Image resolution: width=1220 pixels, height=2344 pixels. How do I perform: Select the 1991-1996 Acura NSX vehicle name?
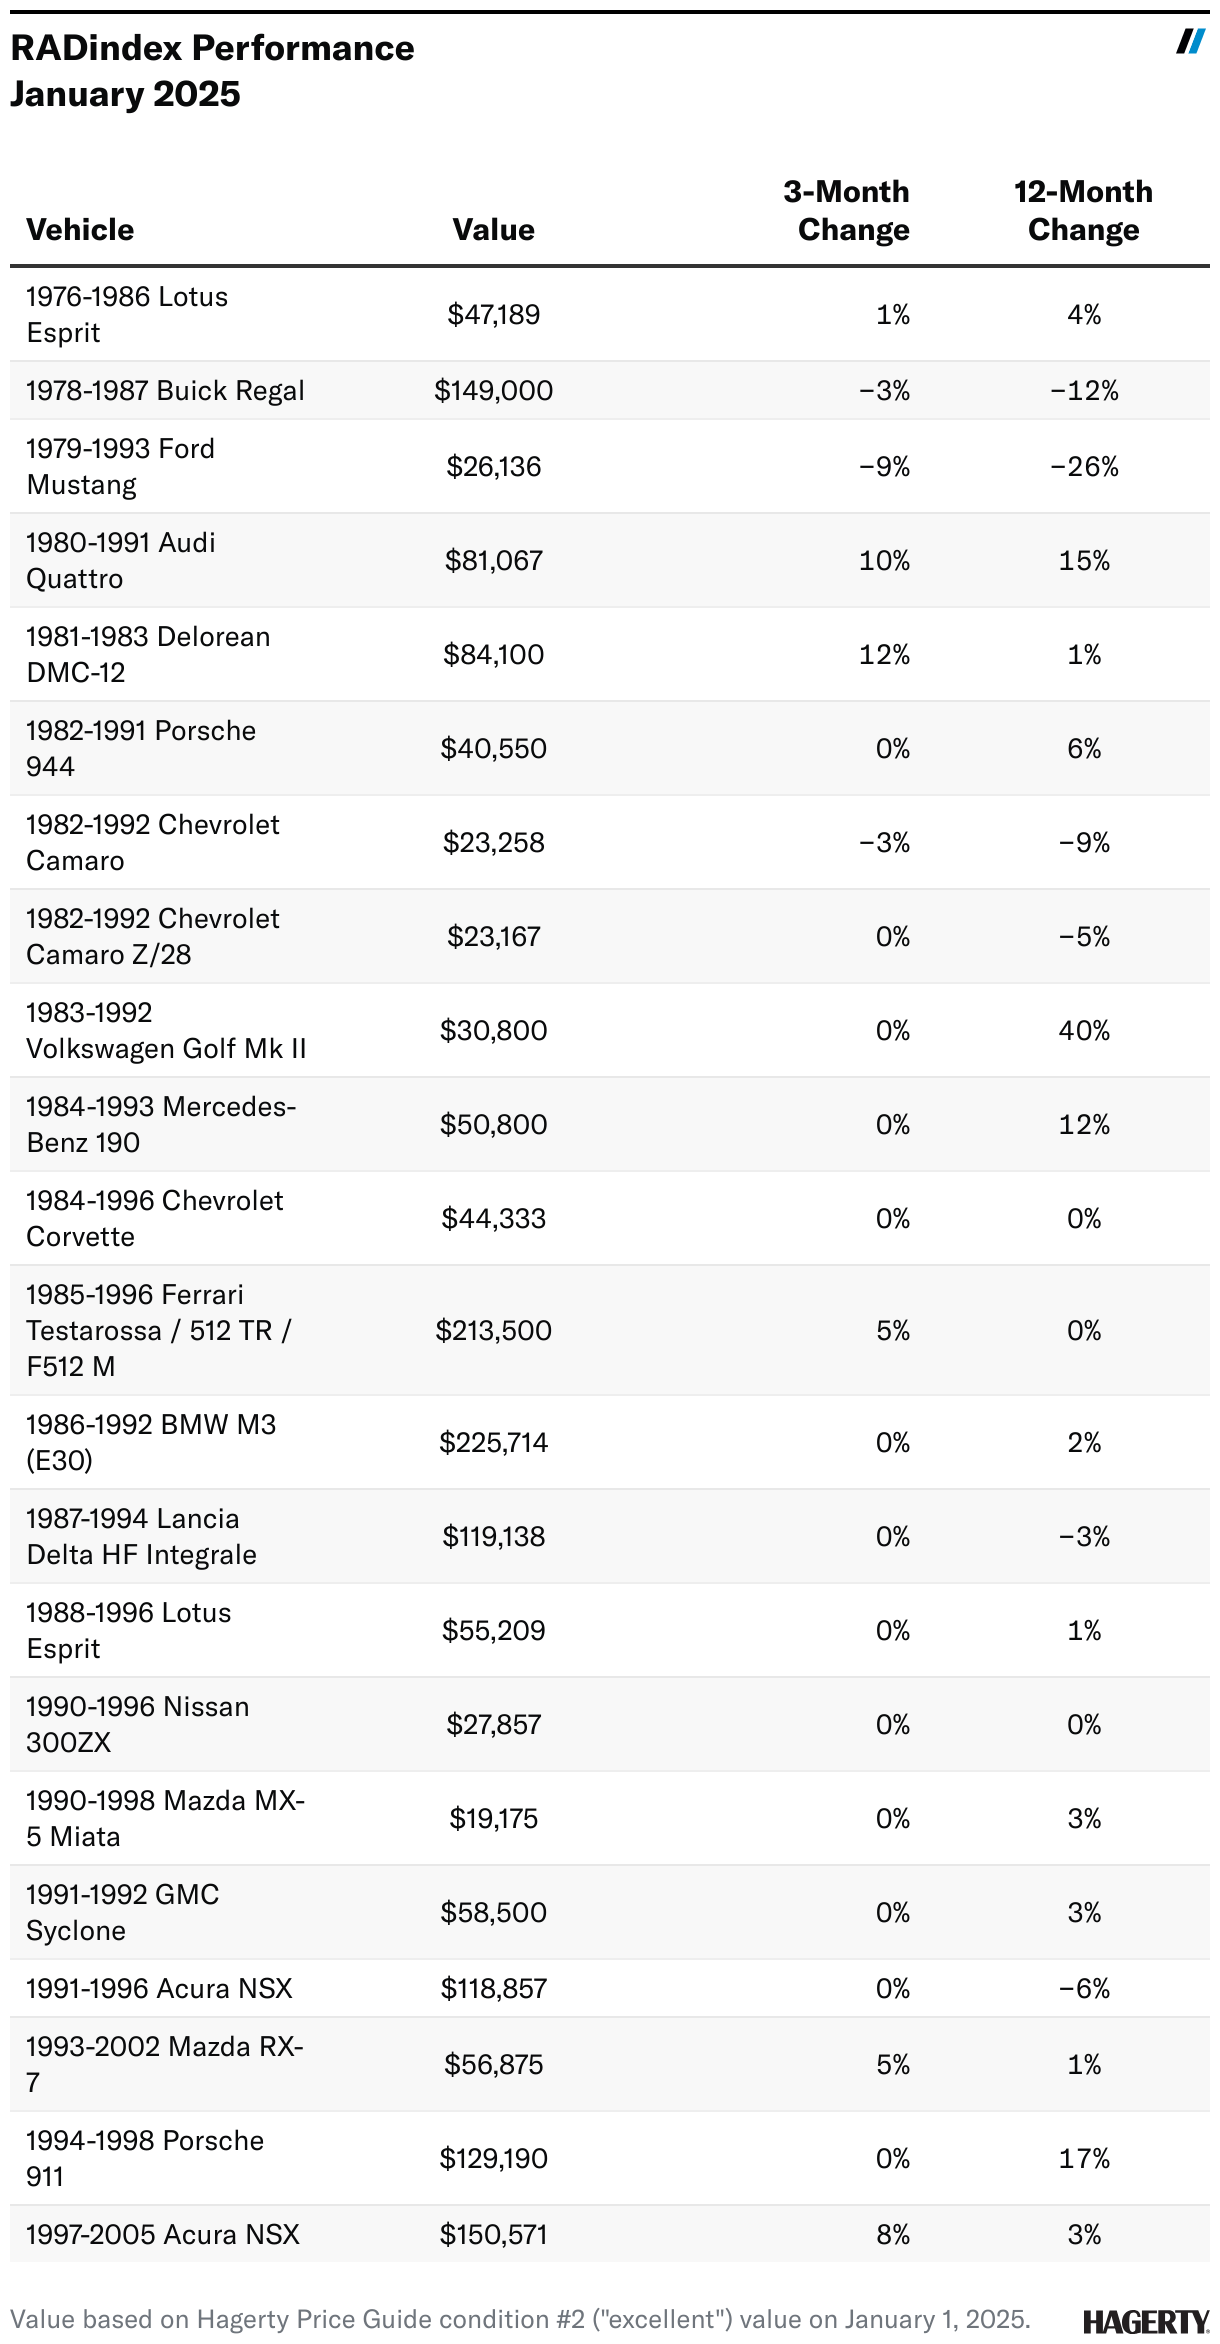click(x=159, y=1989)
